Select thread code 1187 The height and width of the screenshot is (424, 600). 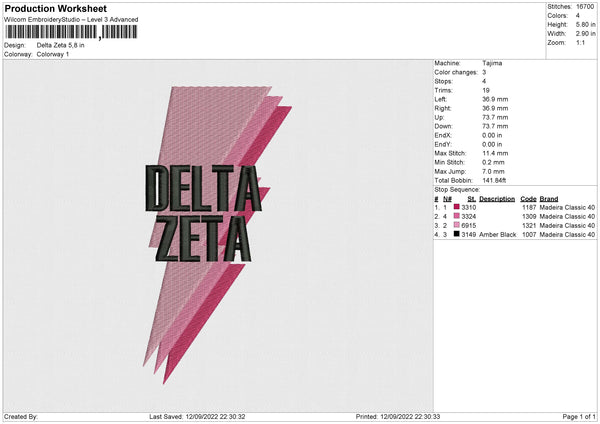point(529,207)
